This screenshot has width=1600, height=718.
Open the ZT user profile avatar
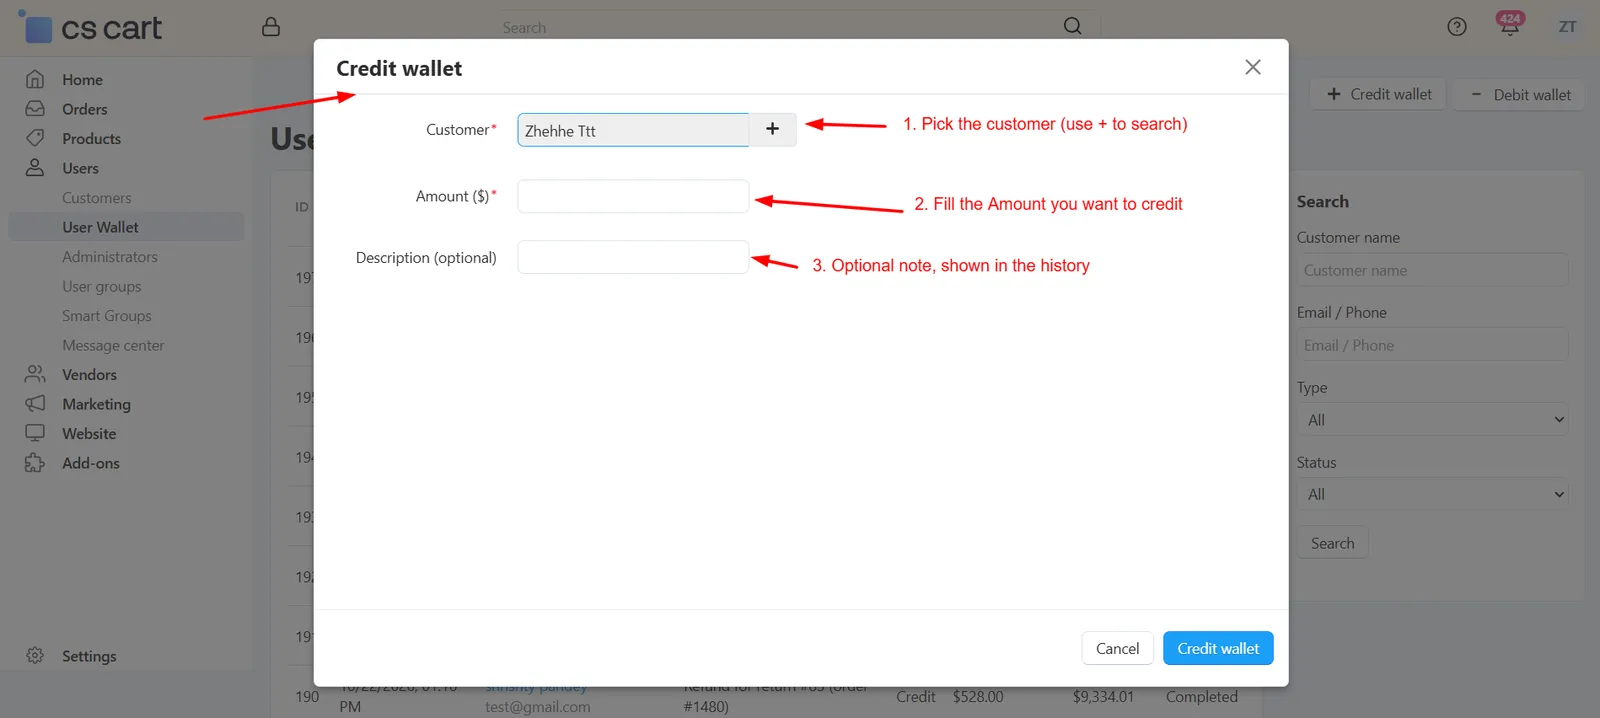pyautogui.click(x=1567, y=27)
